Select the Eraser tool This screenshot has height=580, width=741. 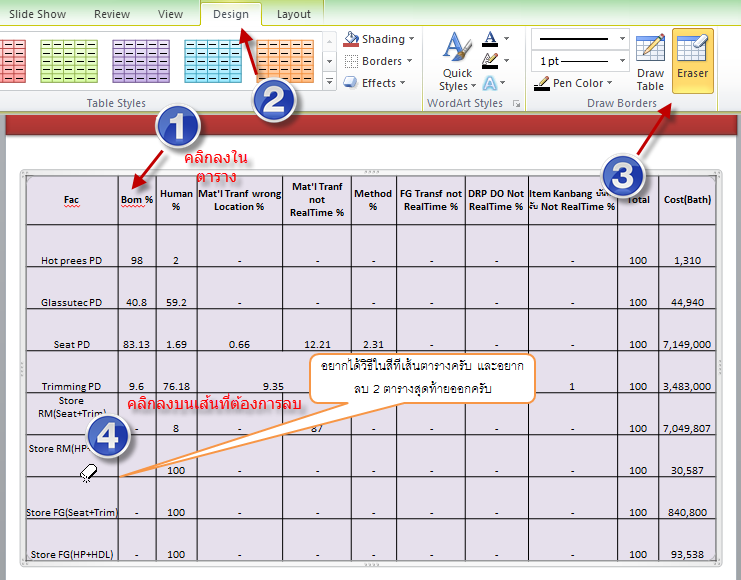692,60
